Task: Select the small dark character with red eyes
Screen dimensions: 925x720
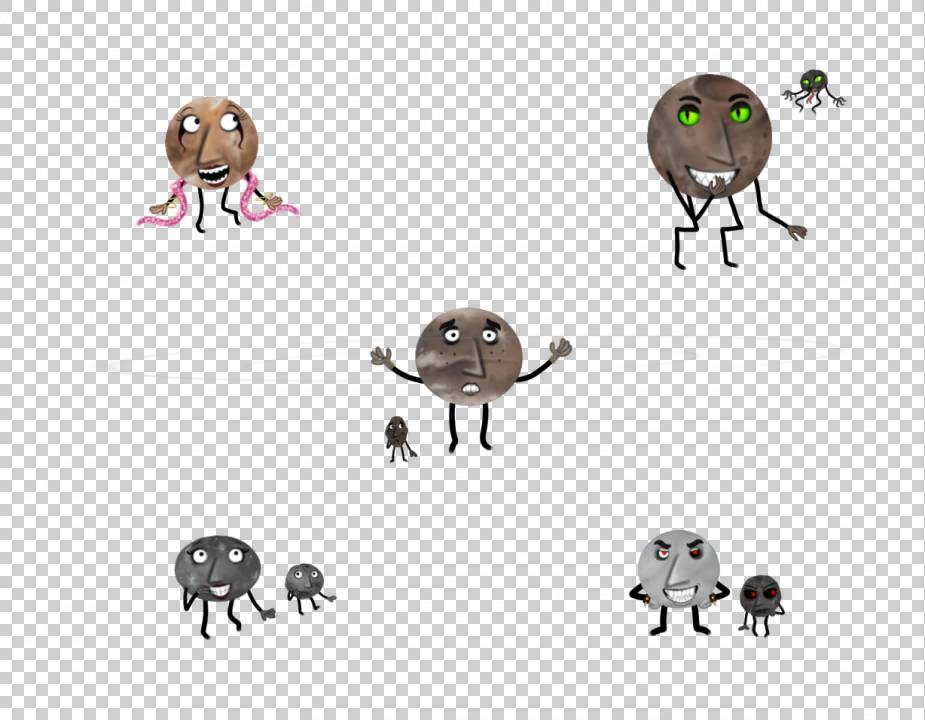Action: point(760,595)
